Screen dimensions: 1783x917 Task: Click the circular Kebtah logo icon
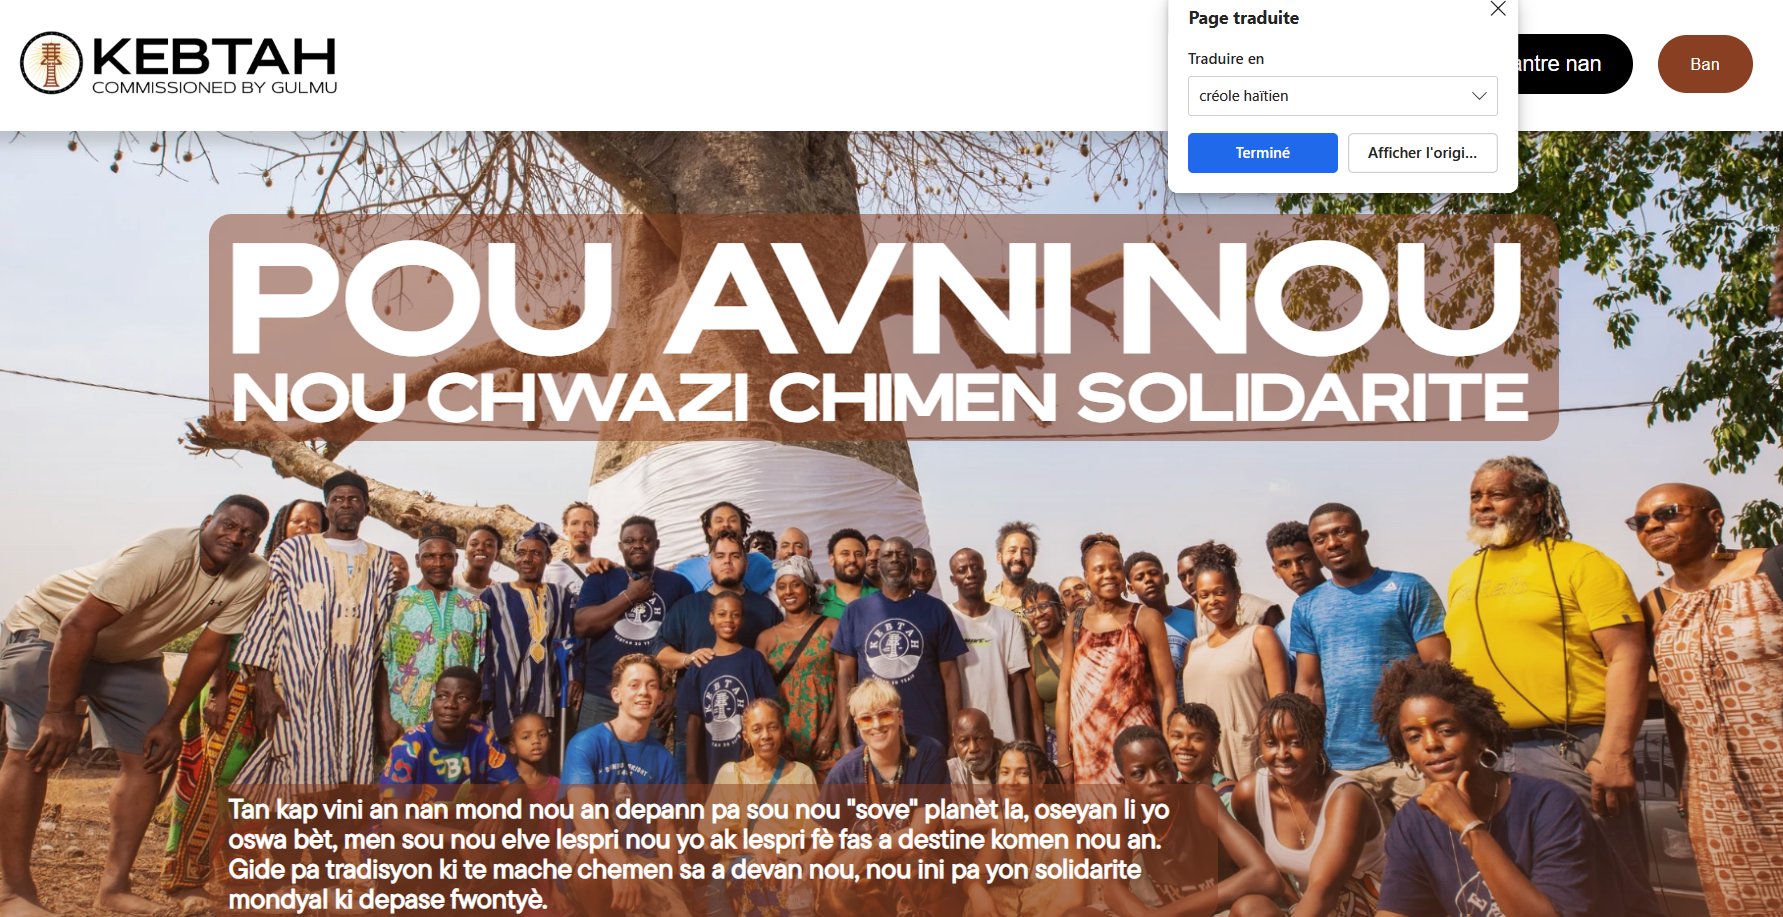tap(51, 63)
